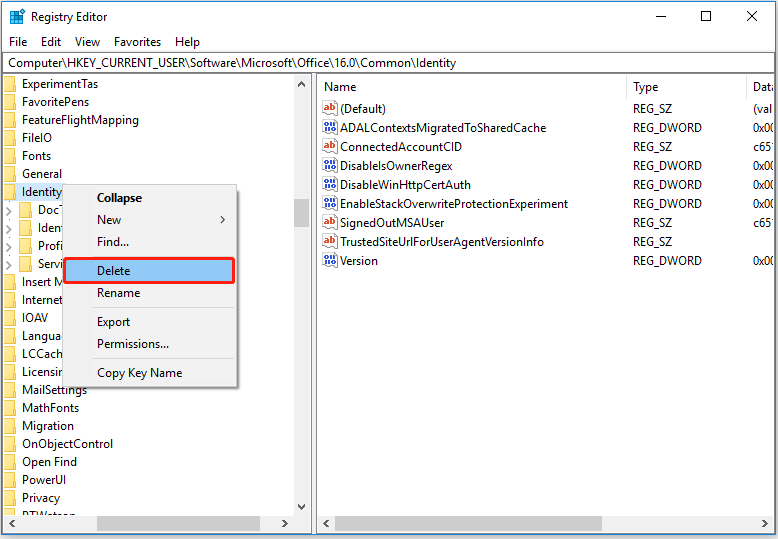This screenshot has height=539, width=778.
Task: Expand the DocT subkey under Identity
Action: tap(9, 210)
